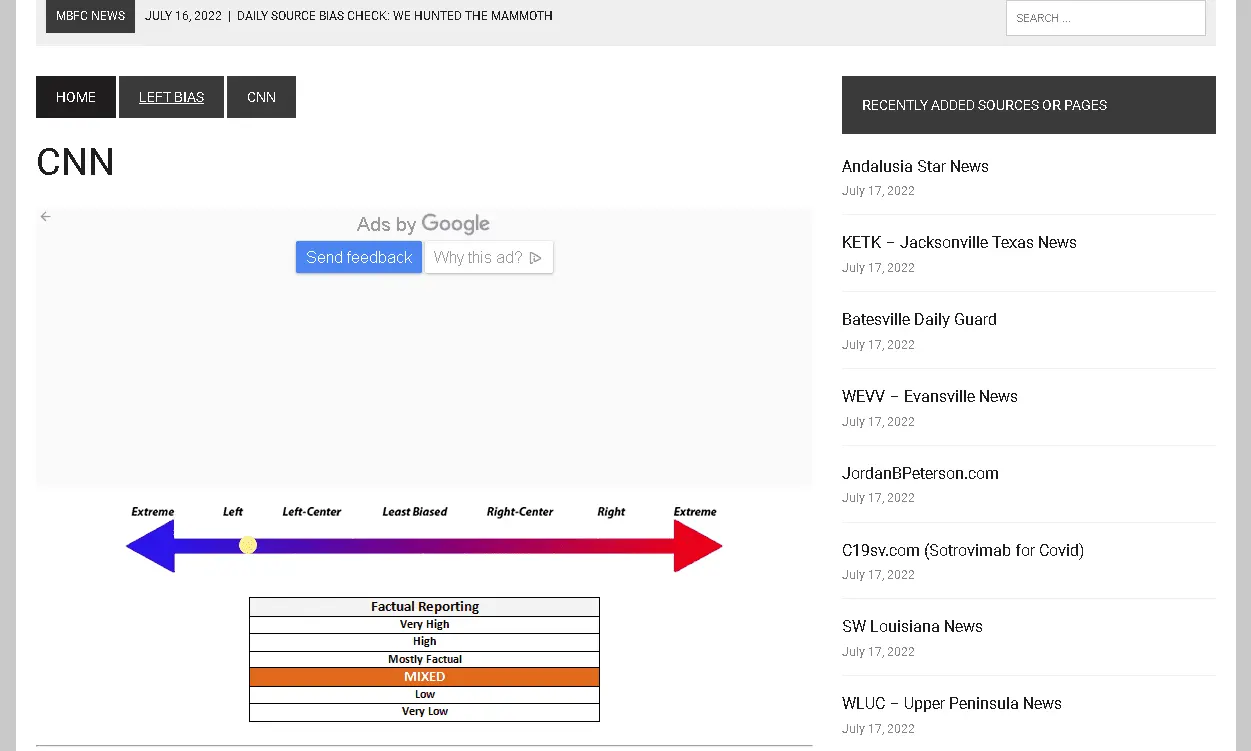Visit the Batesville Daily Guard page
The height and width of the screenshot is (751, 1251).
click(919, 319)
